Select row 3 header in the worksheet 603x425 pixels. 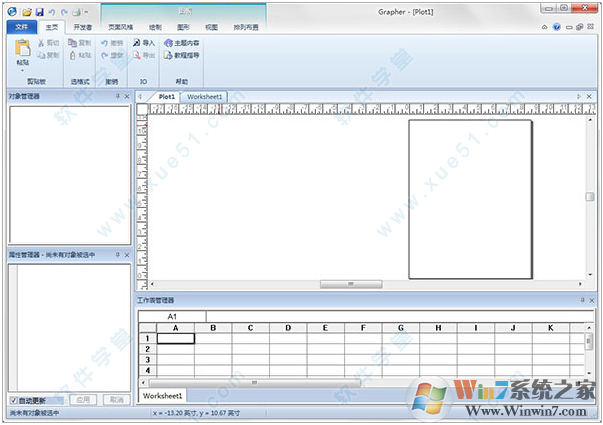tap(147, 360)
